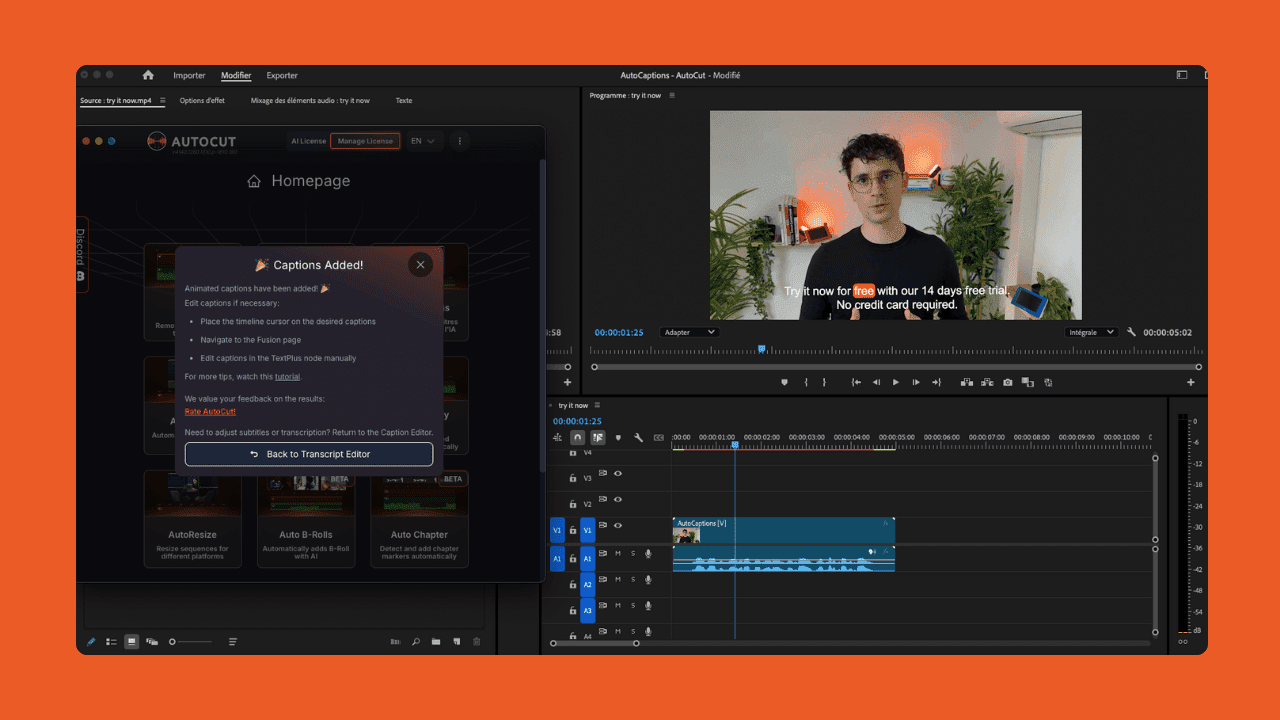Mute audio track A1
Image resolution: width=1280 pixels, height=720 pixels.
pos(618,553)
